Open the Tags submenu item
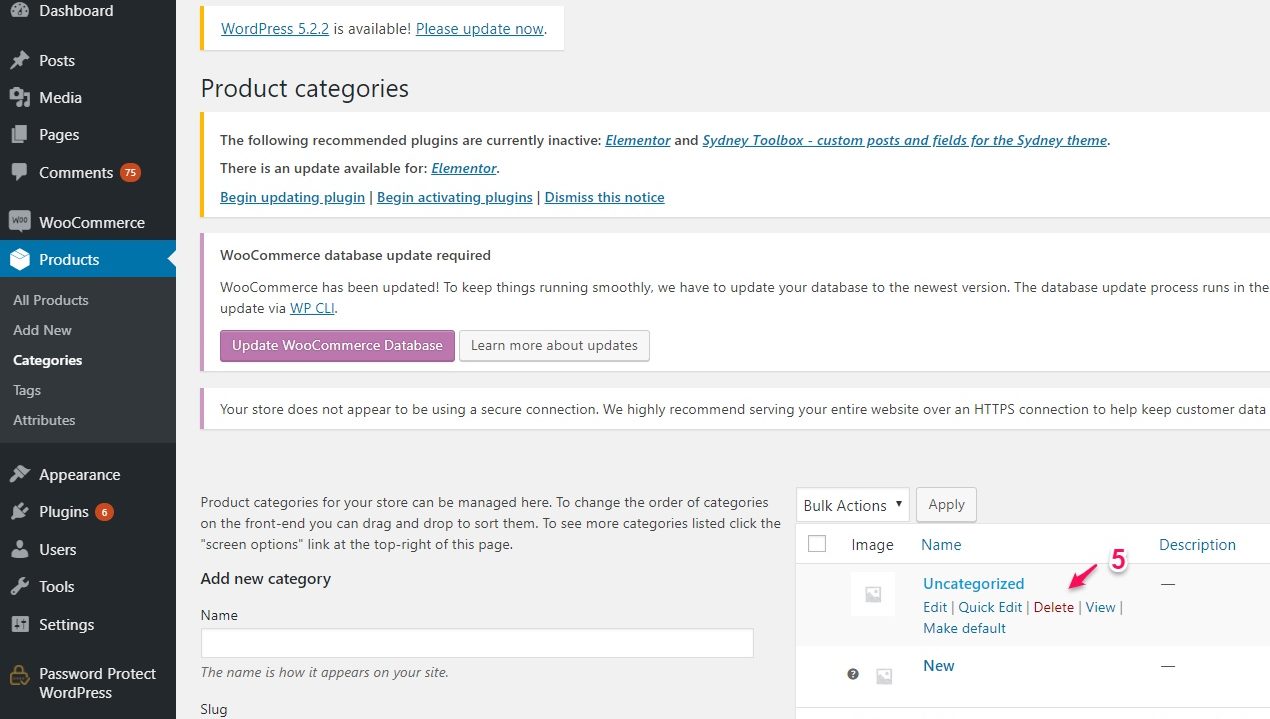 coord(27,390)
